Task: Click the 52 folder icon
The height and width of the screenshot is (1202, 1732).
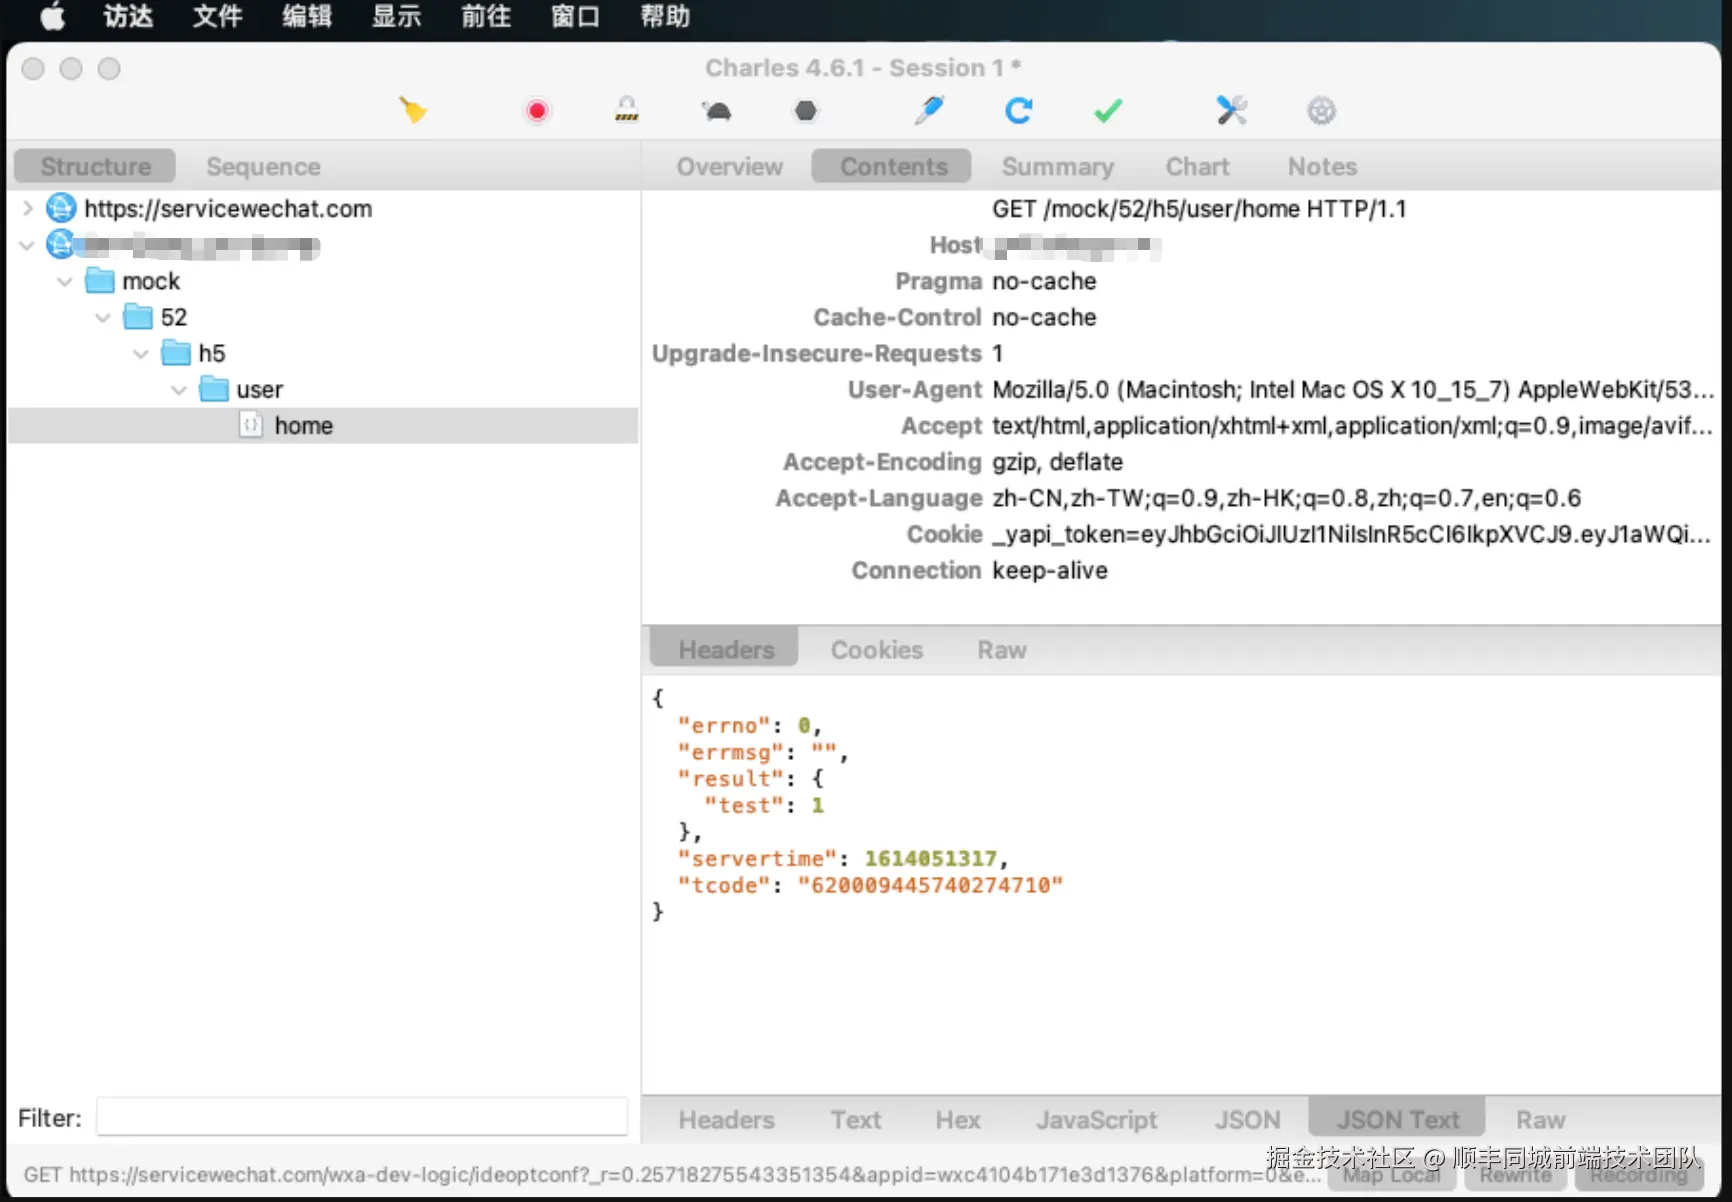Action: click(138, 317)
